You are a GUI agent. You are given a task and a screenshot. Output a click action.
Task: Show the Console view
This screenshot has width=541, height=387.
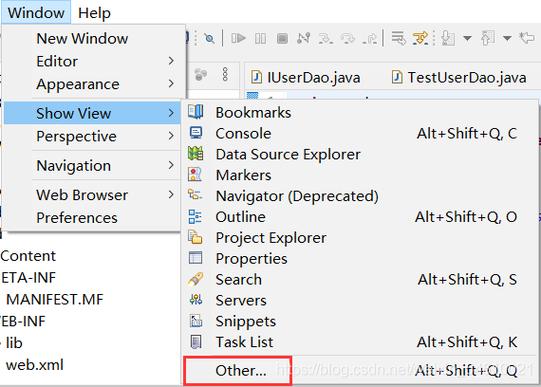pos(360,133)
